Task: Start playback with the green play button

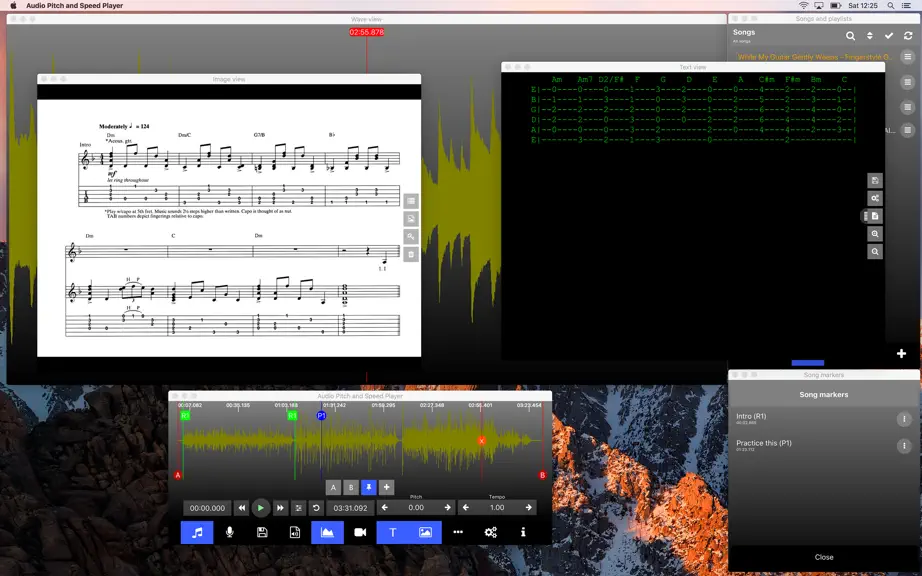Action: [x=260, y=508]
